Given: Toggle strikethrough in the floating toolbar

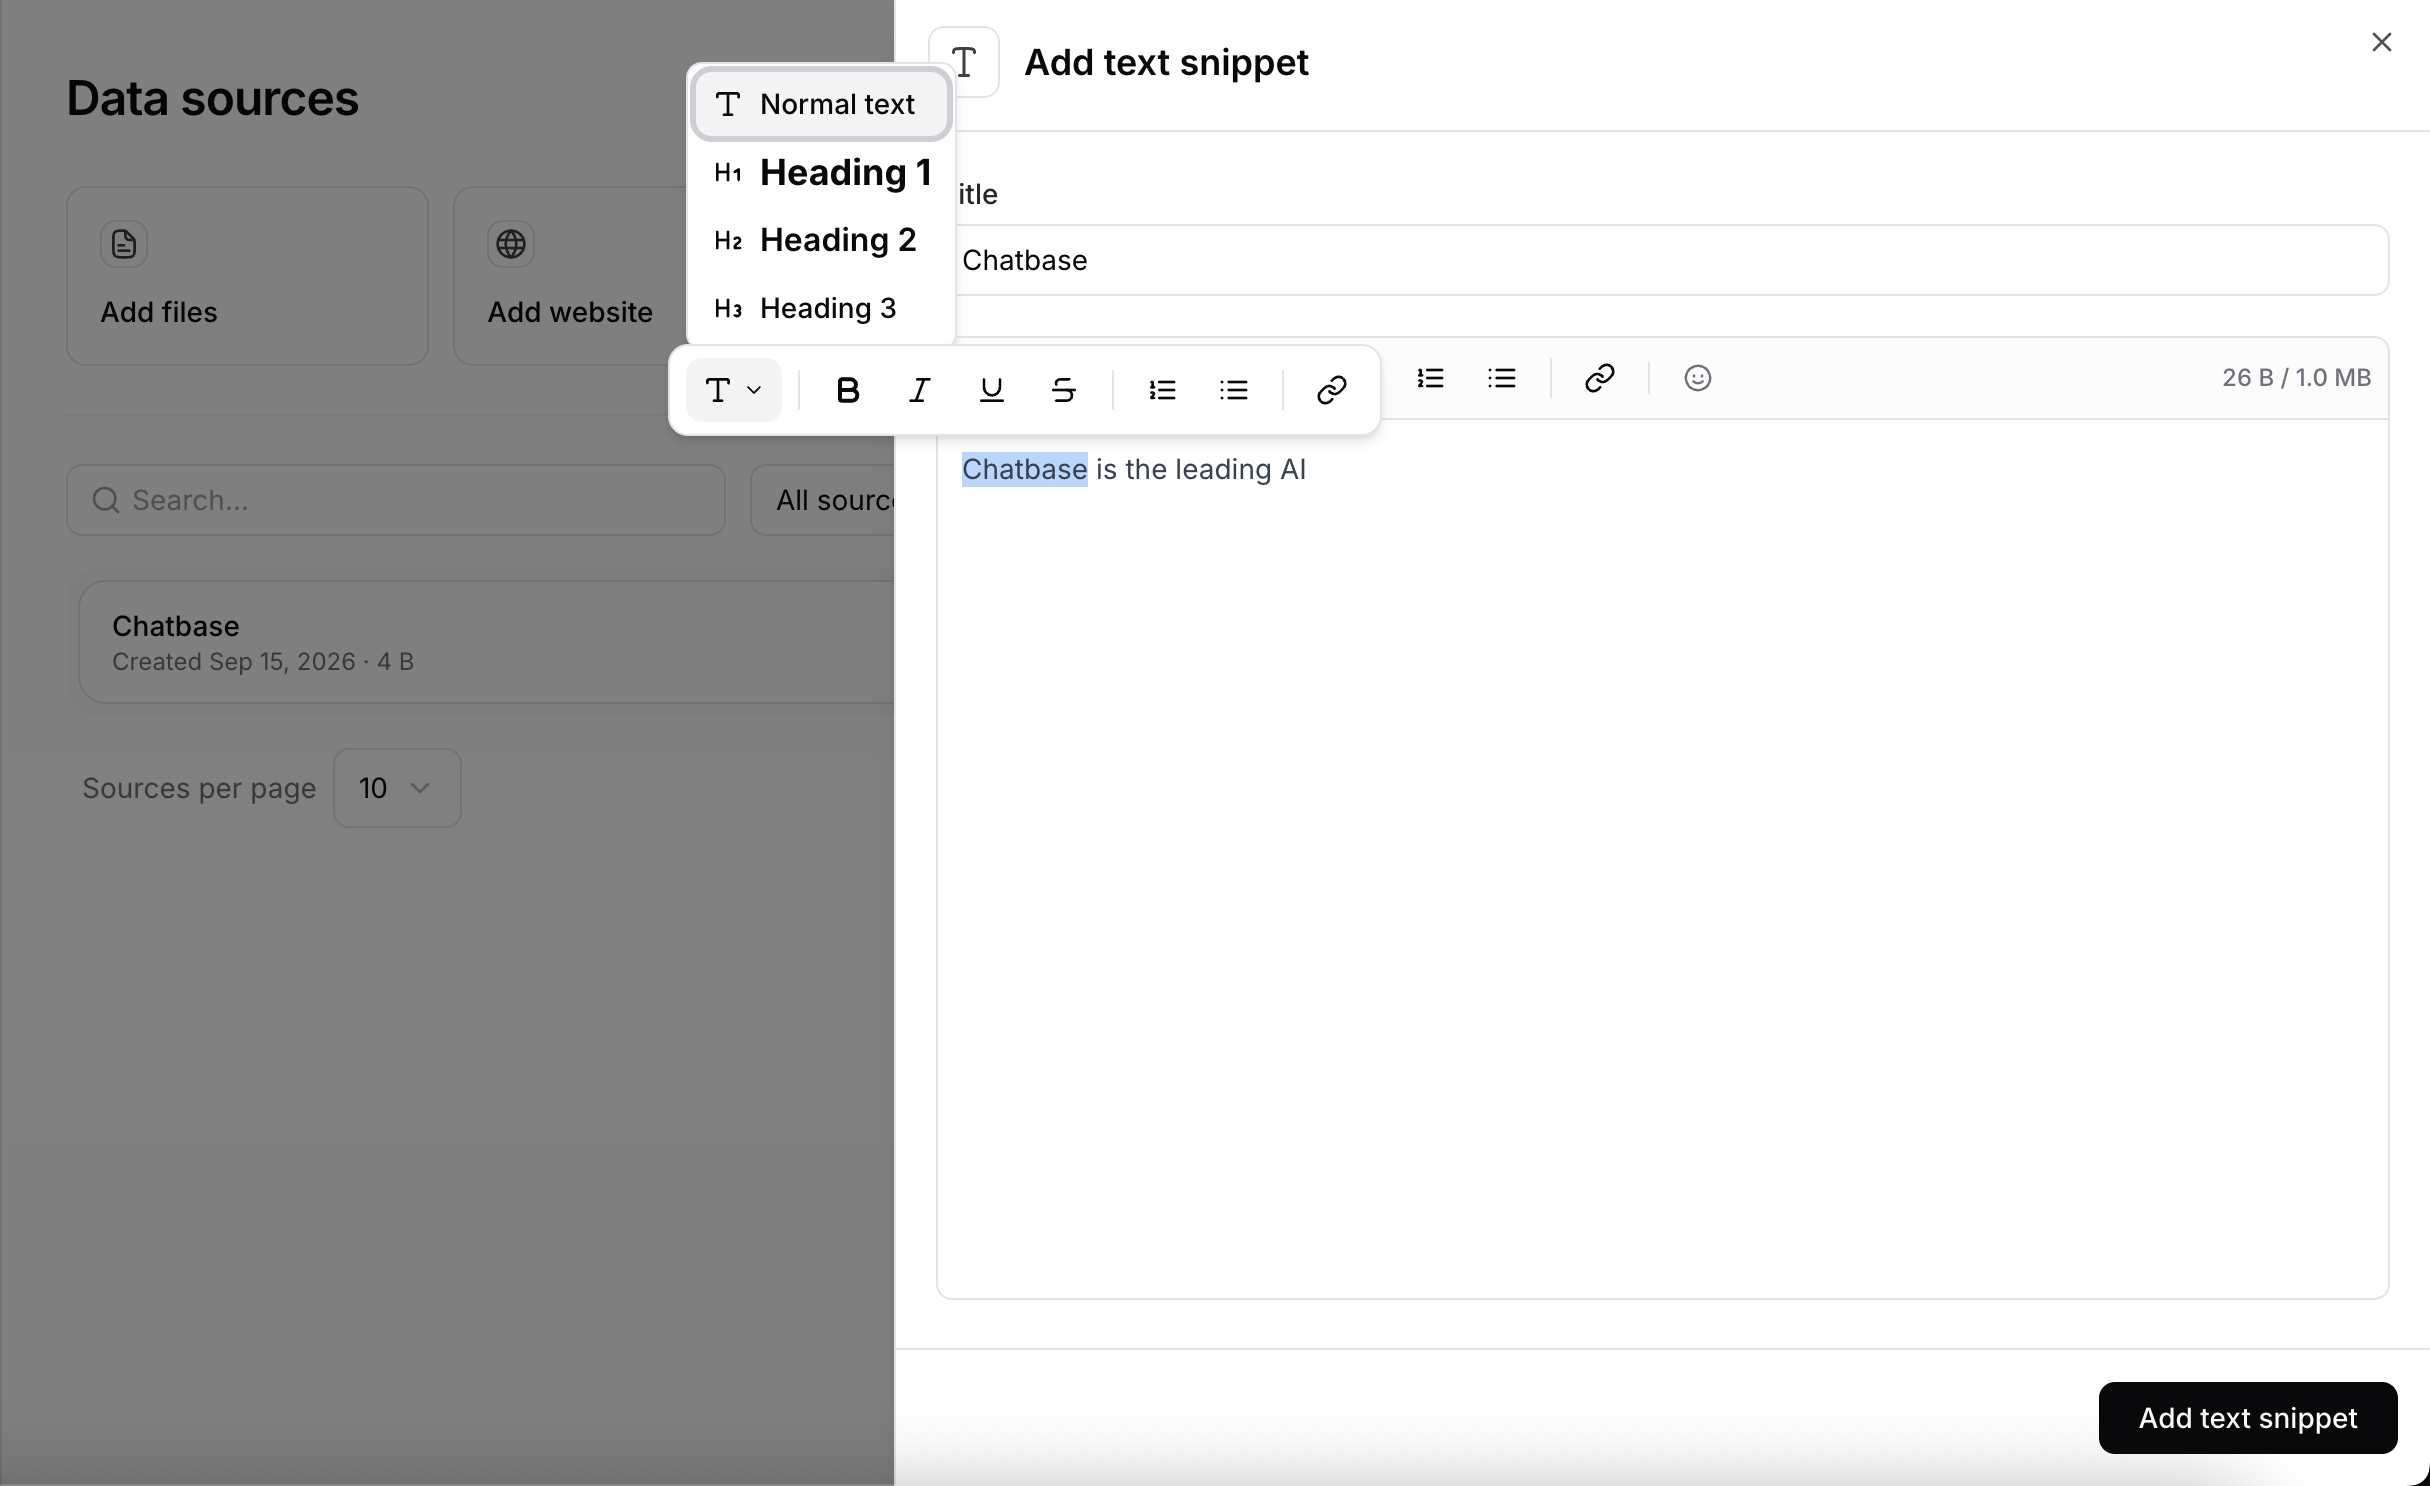Looking at the screenshot, I should tap(1063, 390).
